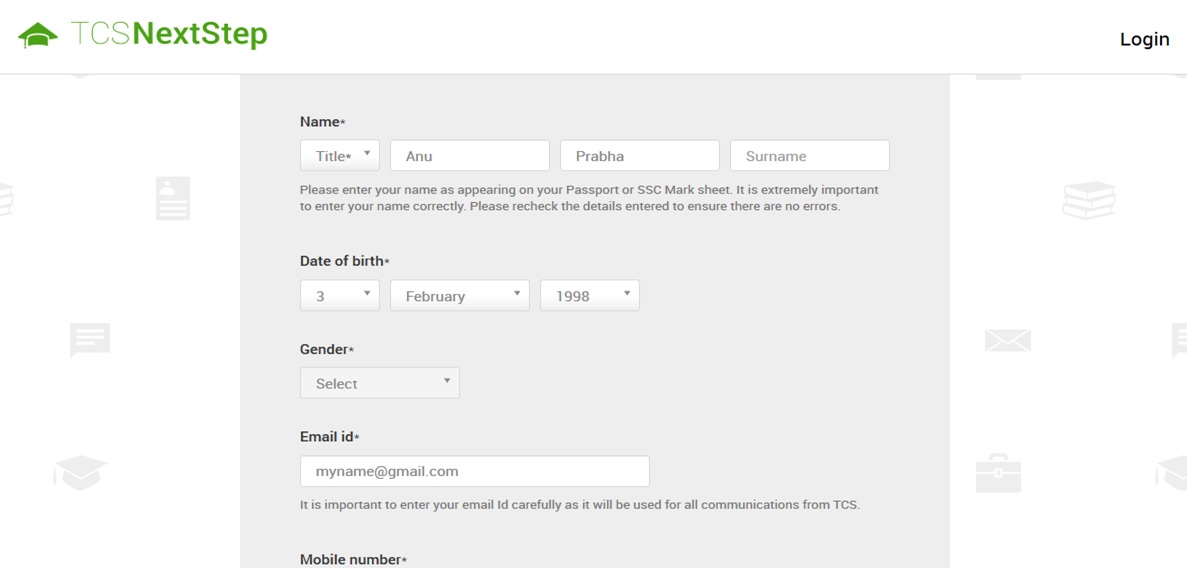1187x568 pixels.
Task: Click the grey graduation cap icon at left
Action: (80, 472)
